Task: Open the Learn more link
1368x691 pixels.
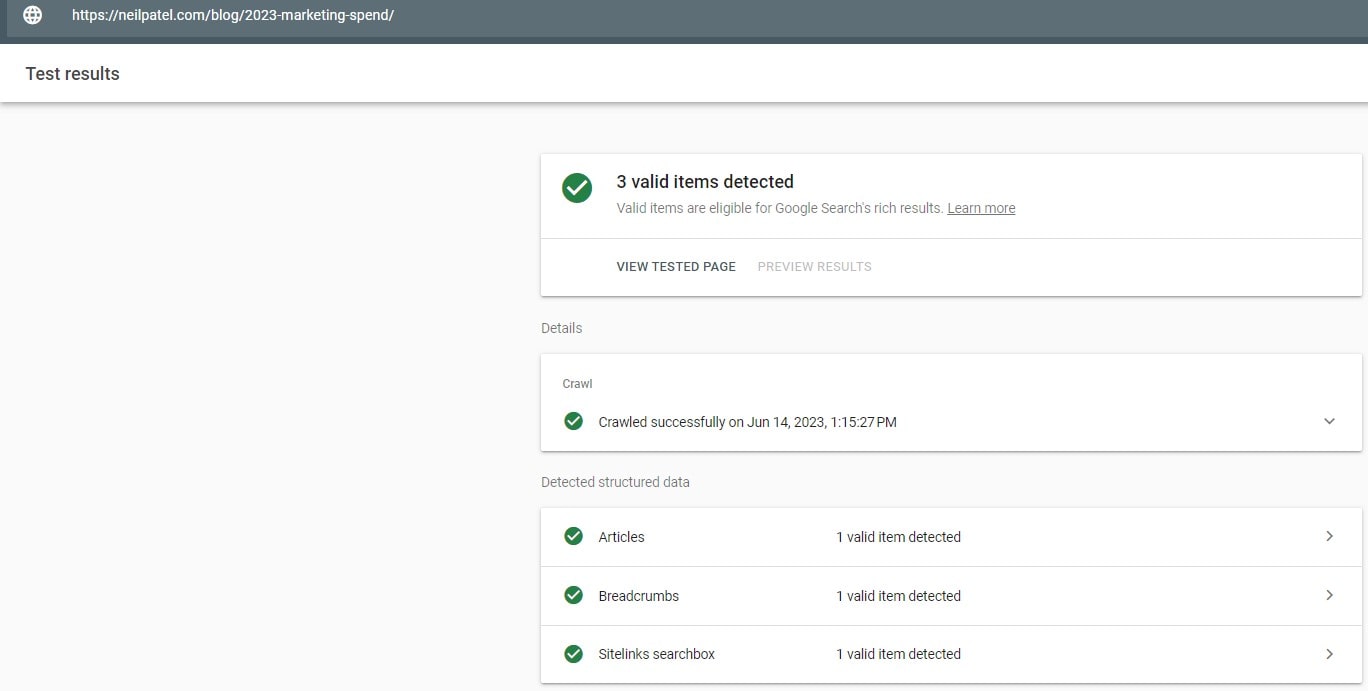Action: pos(981,208)
